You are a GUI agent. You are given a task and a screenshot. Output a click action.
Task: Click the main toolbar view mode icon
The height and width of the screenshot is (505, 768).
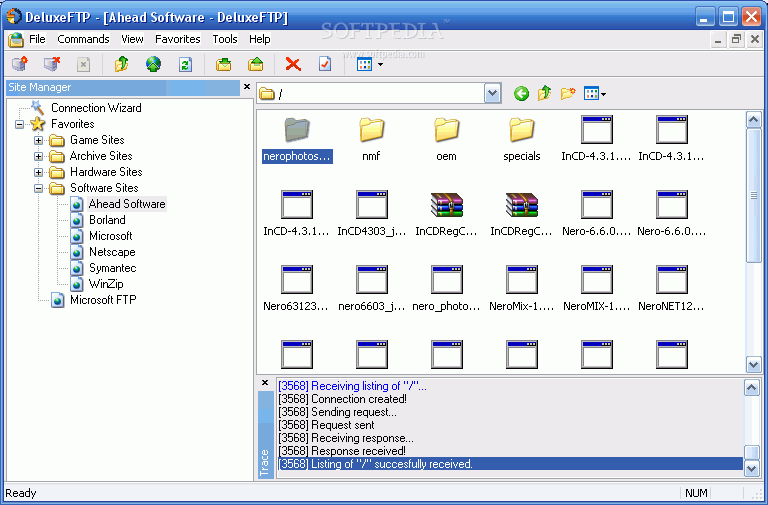[364, 64]
